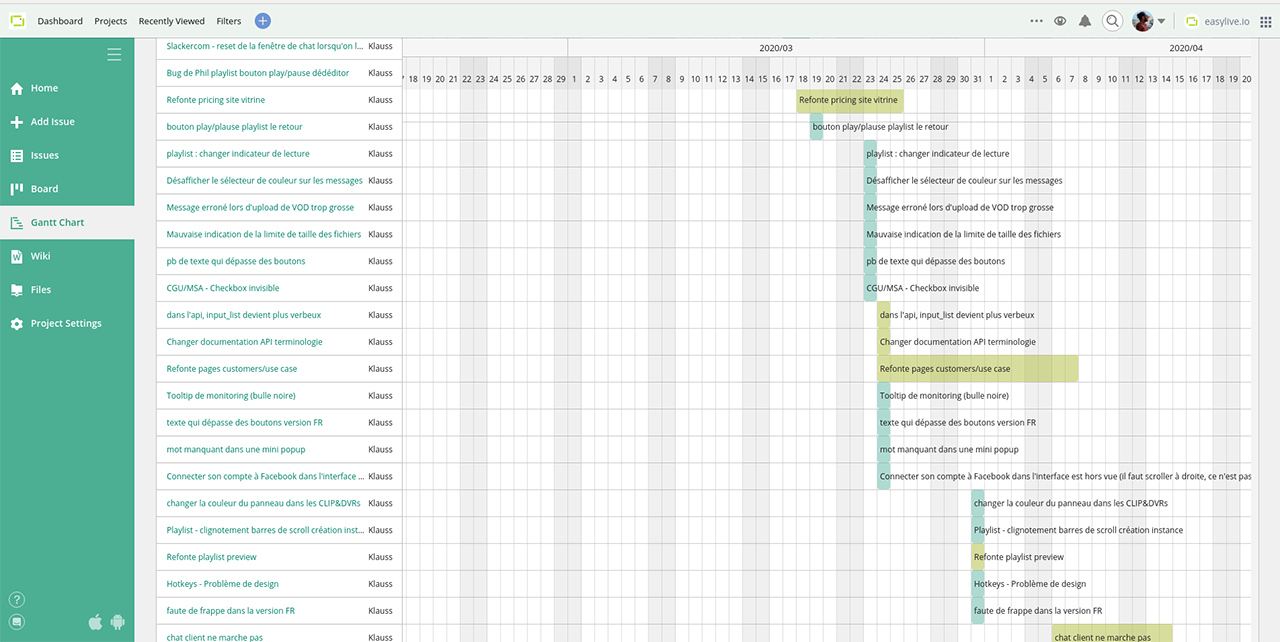
Task: Click the Apple download icon at sidebar bottom
Action: click(x=95, y=621)
